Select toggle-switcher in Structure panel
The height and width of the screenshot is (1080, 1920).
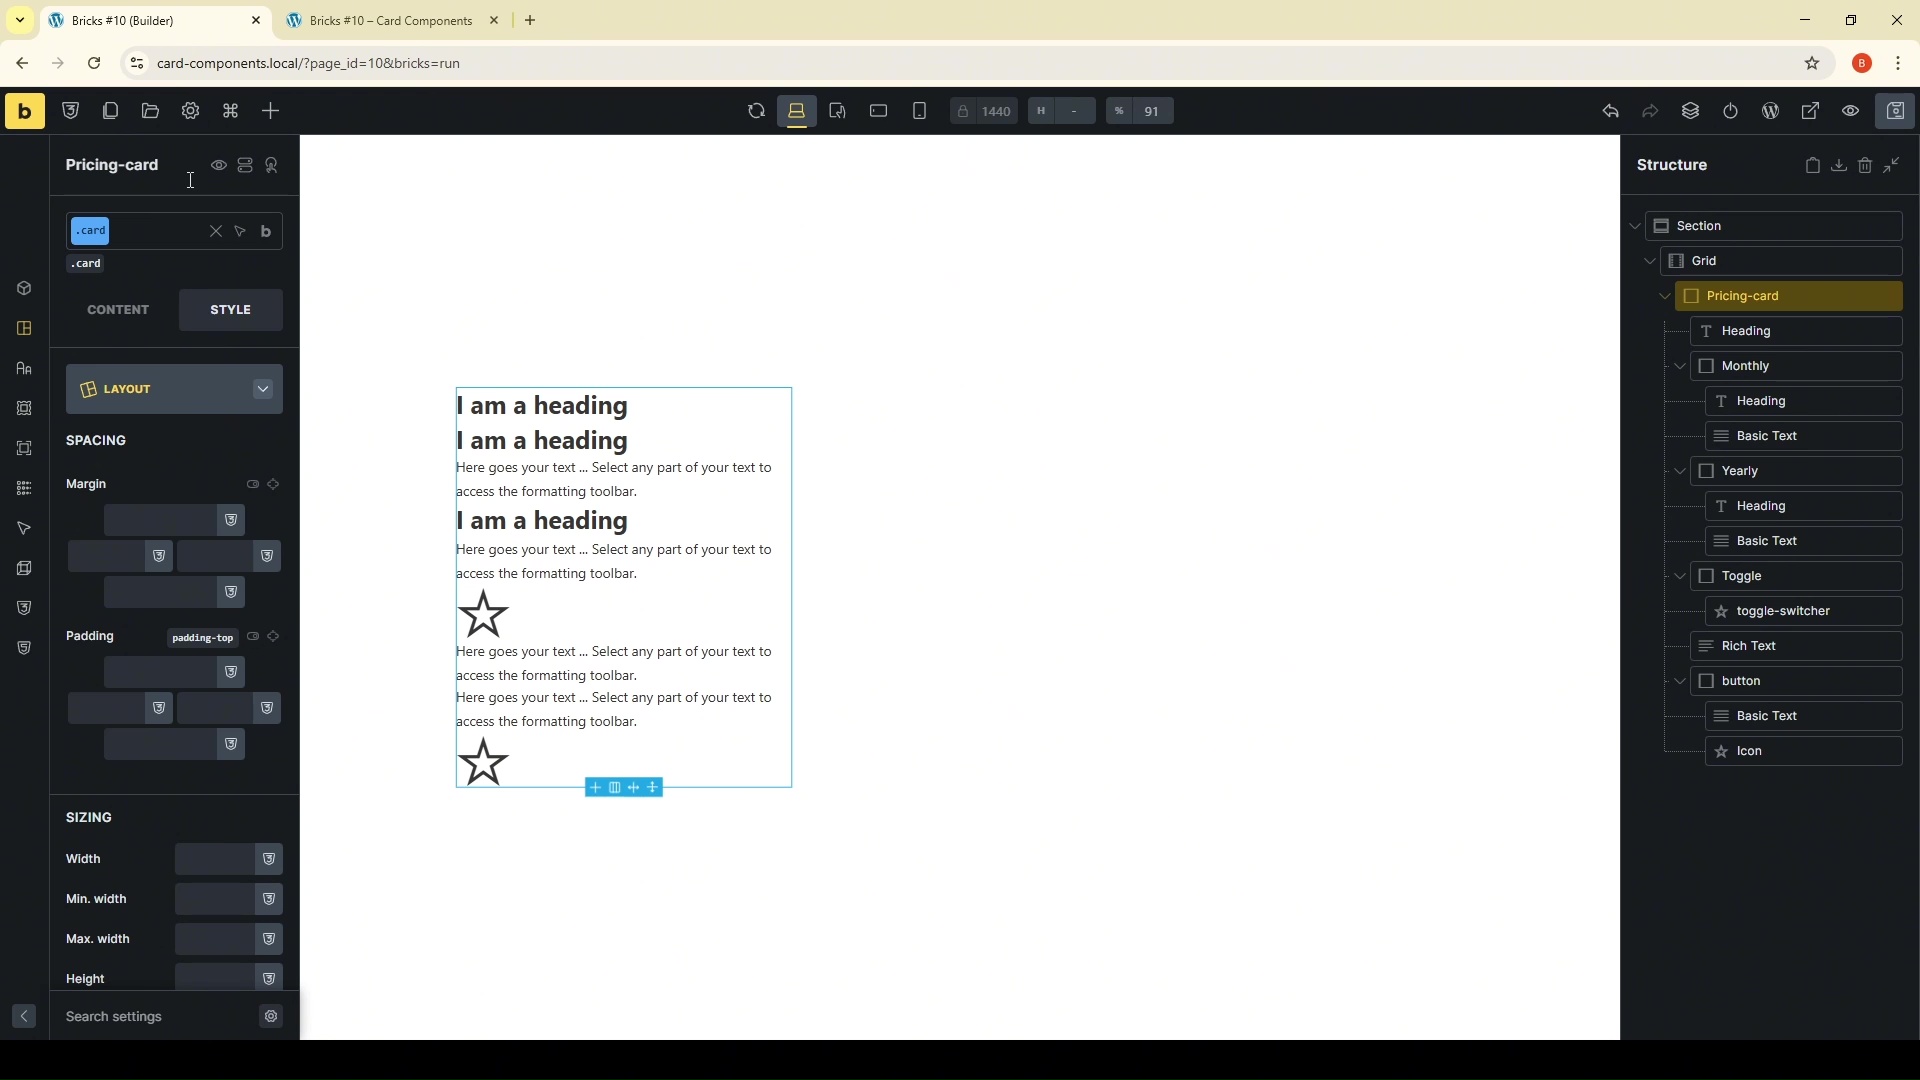[x=1782, y=611]
